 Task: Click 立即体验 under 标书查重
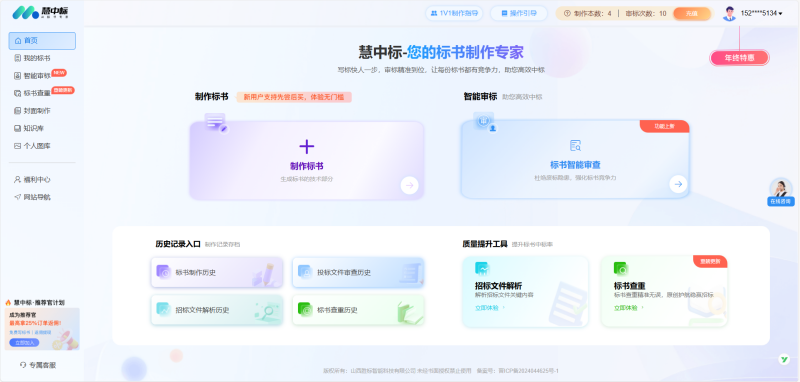[x=629, y=308]
